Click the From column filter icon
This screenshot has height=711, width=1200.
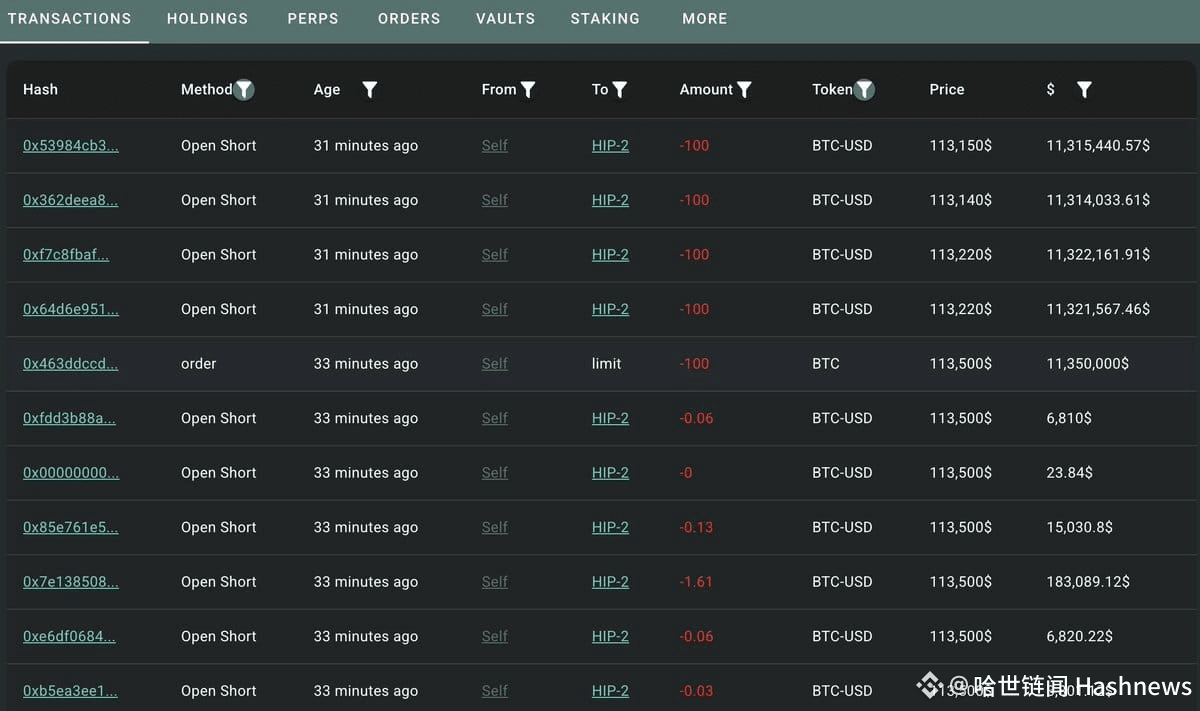click(x=528, y=90)
